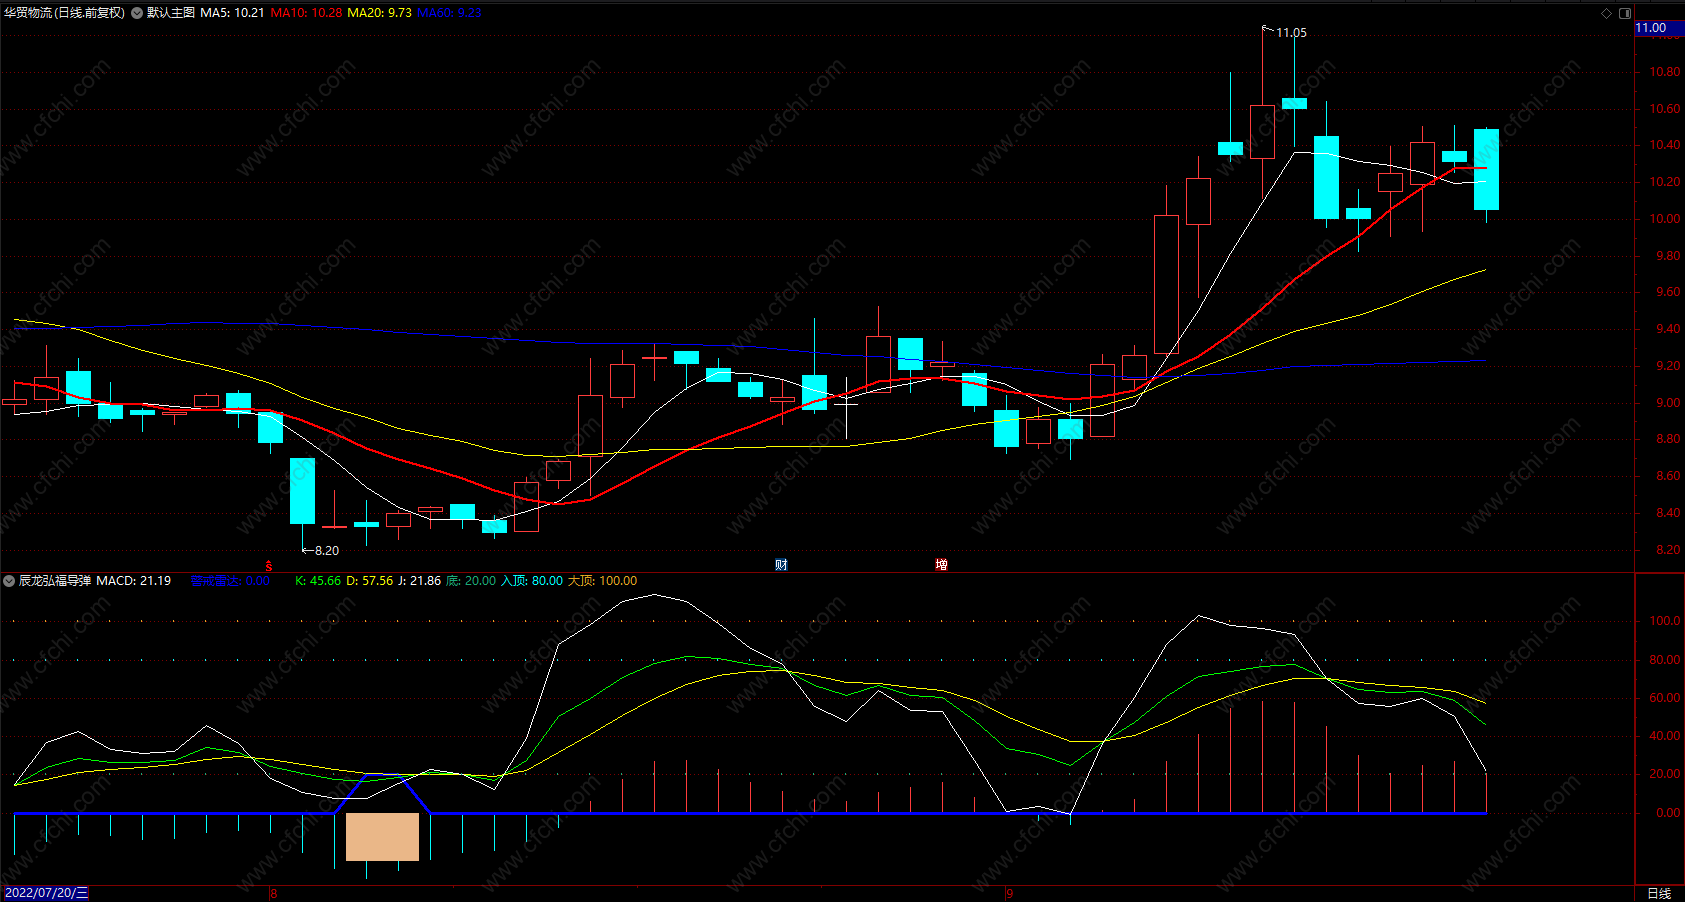Expand the main chart indicator dropdown arrow
Image resolution: width=1685 pixels, height=902 pixels.
[x=137, y=13]
